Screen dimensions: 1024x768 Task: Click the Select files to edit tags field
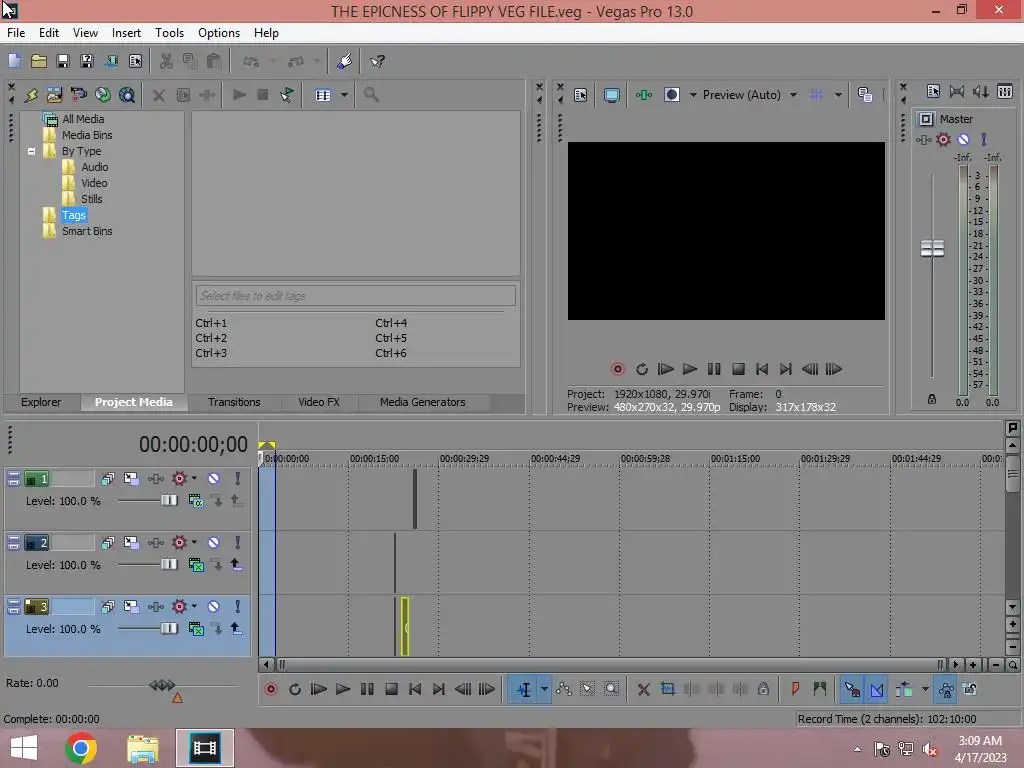click(355, 296)
